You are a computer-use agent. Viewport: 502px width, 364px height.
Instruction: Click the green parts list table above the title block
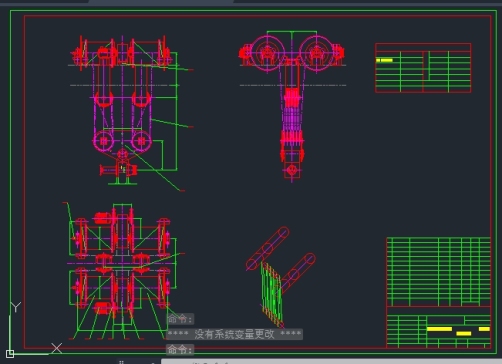coord(438,272)
